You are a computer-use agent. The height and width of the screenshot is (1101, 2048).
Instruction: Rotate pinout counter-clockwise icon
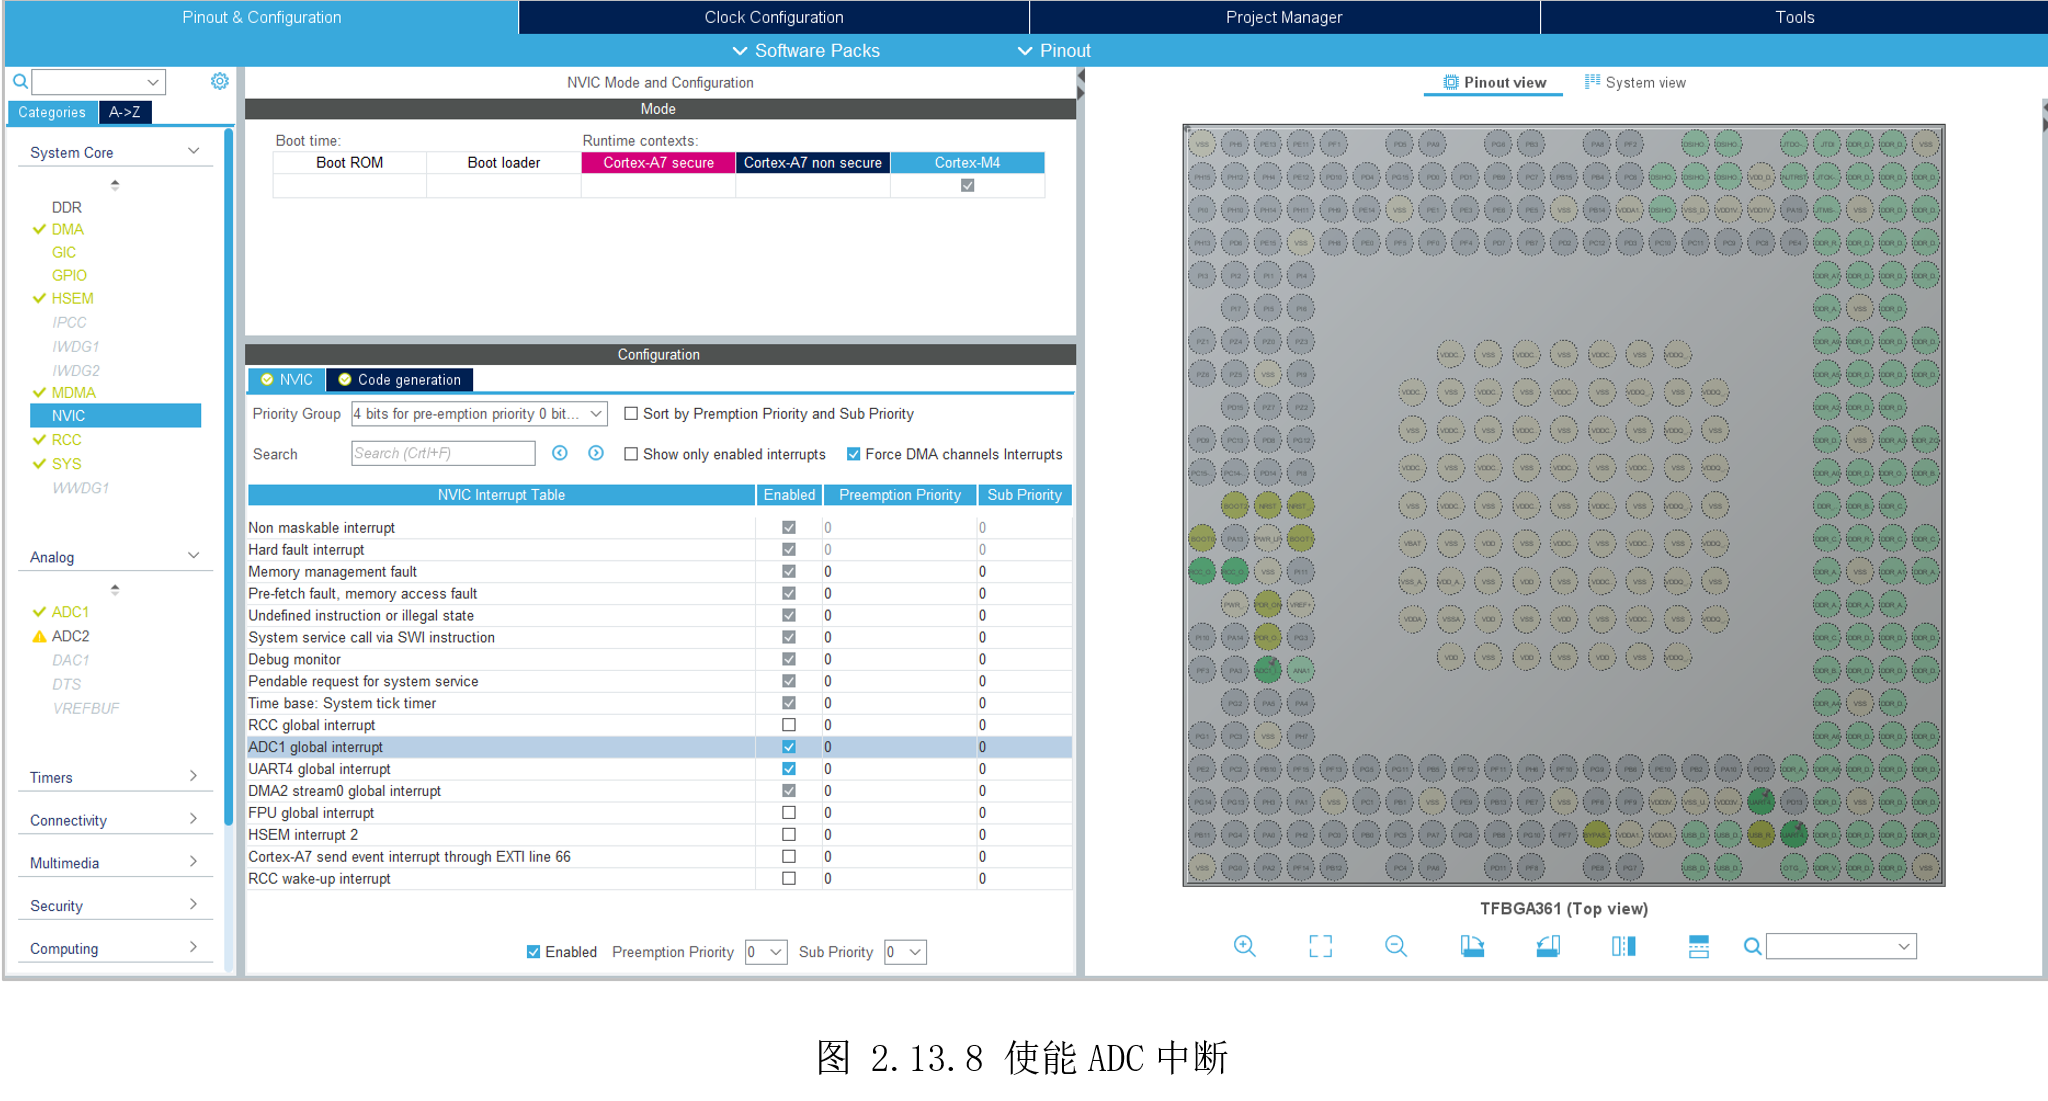click(1548, 946)
